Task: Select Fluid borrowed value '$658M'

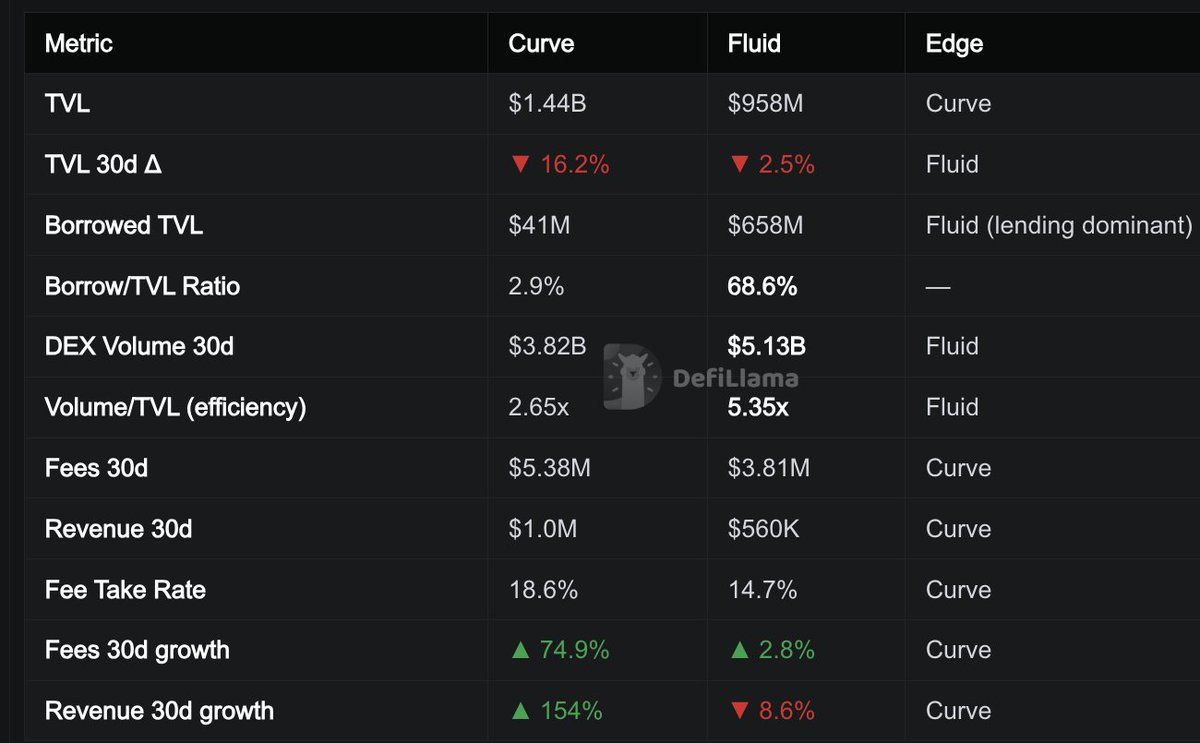Action: (765, 226)
